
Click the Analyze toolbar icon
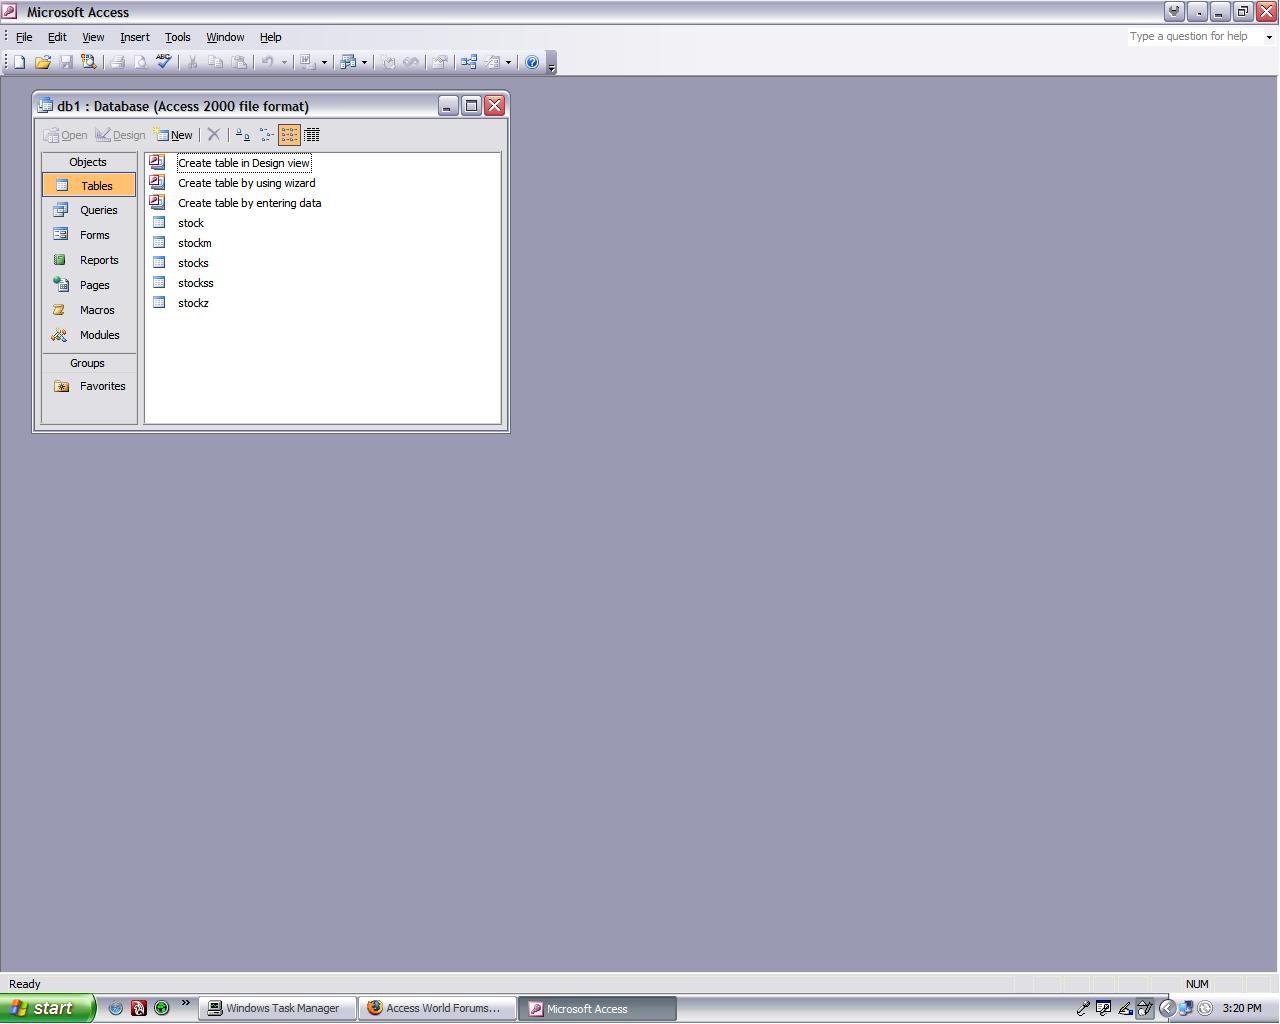[347, 62]
